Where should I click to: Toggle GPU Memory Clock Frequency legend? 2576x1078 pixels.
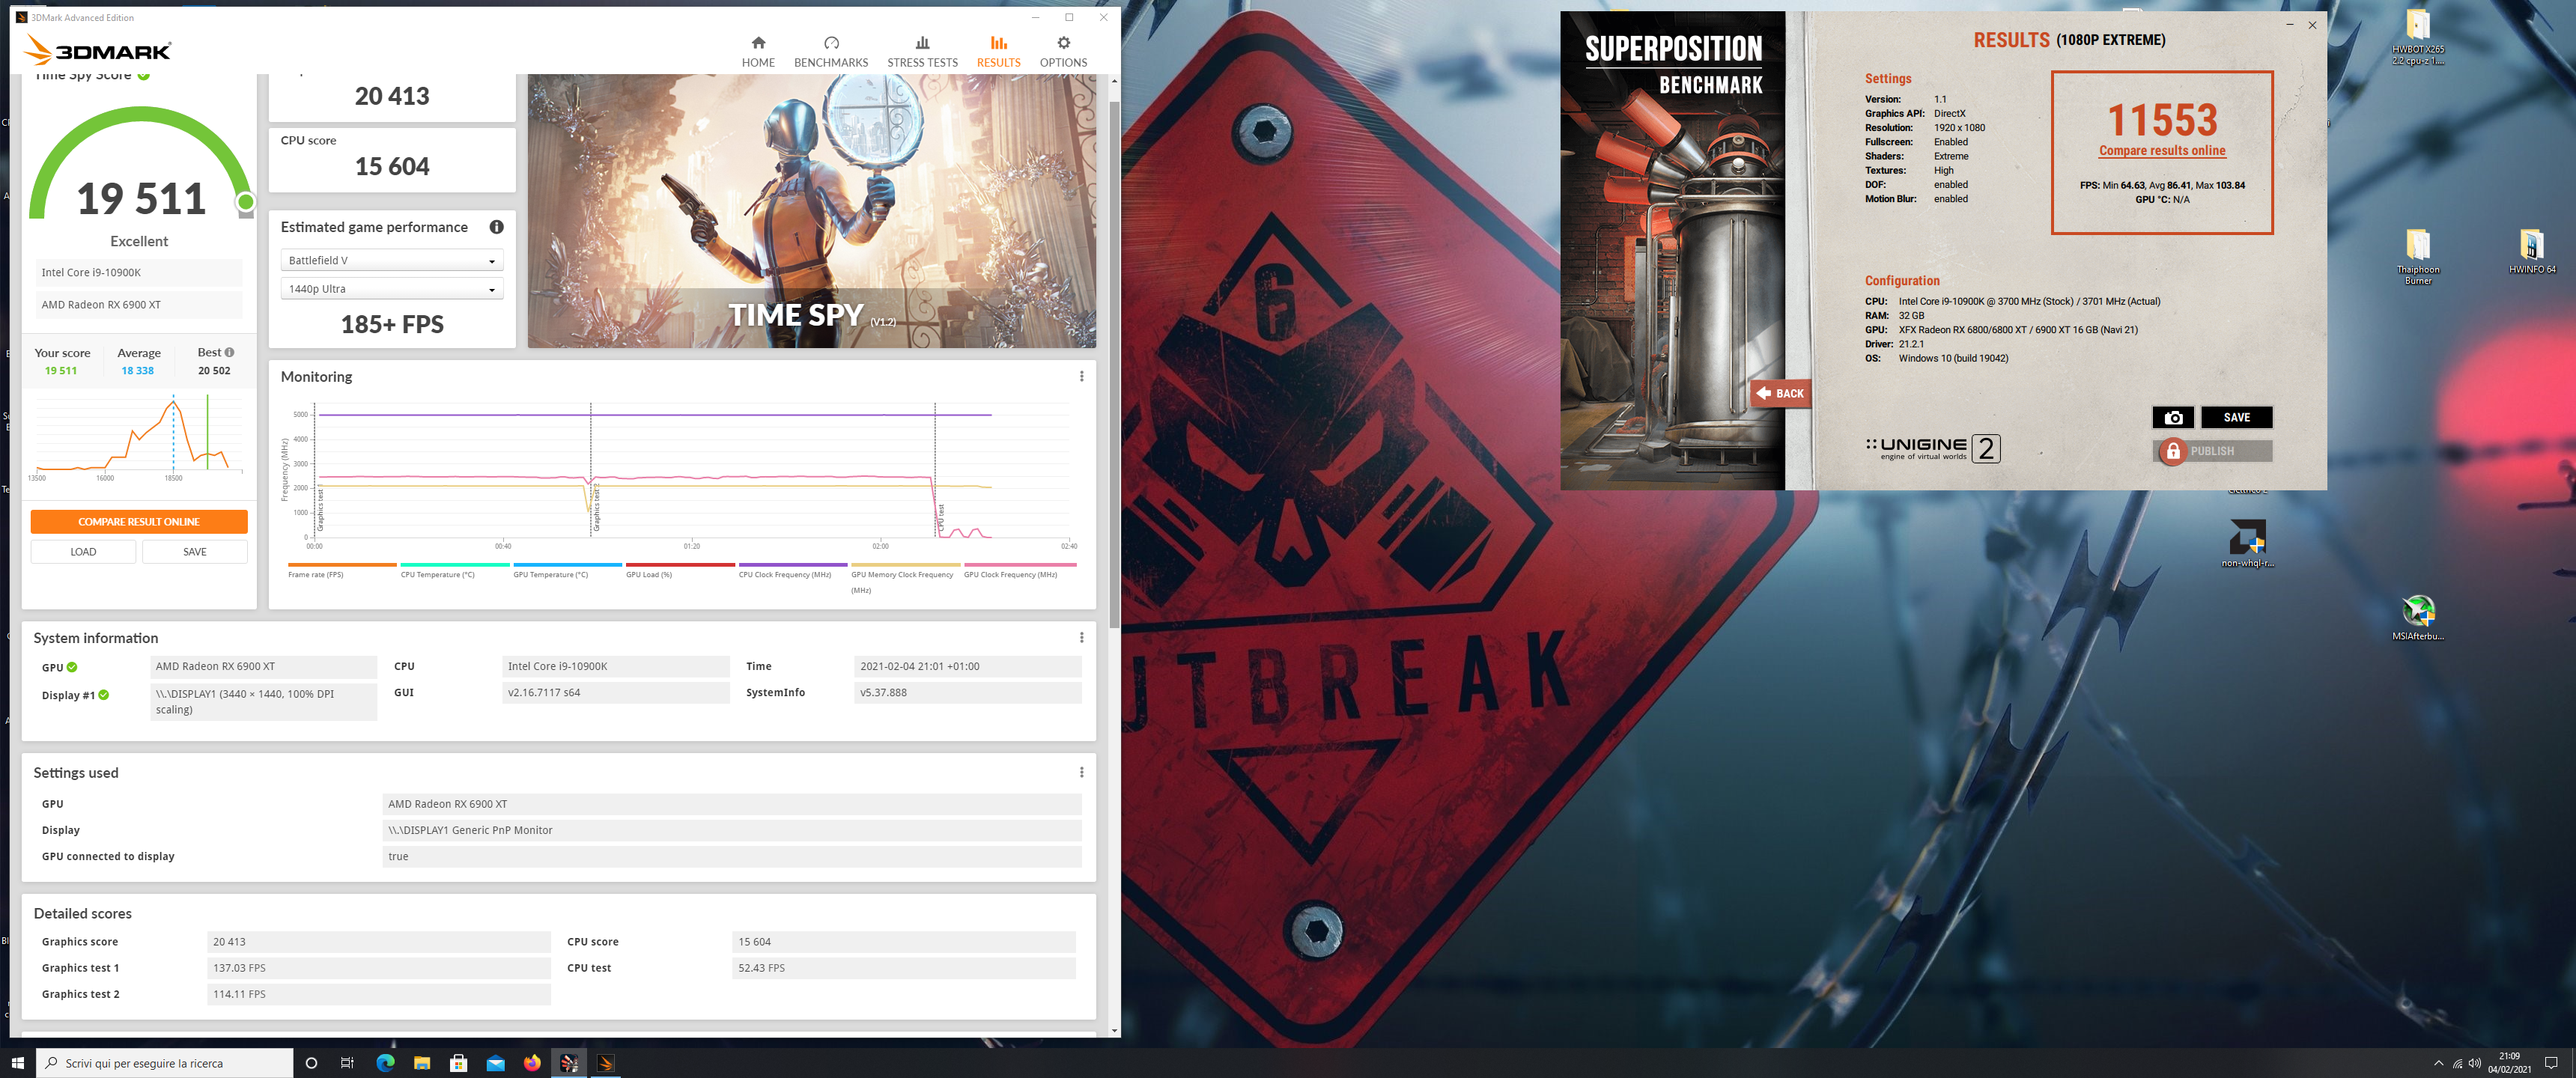click(905, 579)
